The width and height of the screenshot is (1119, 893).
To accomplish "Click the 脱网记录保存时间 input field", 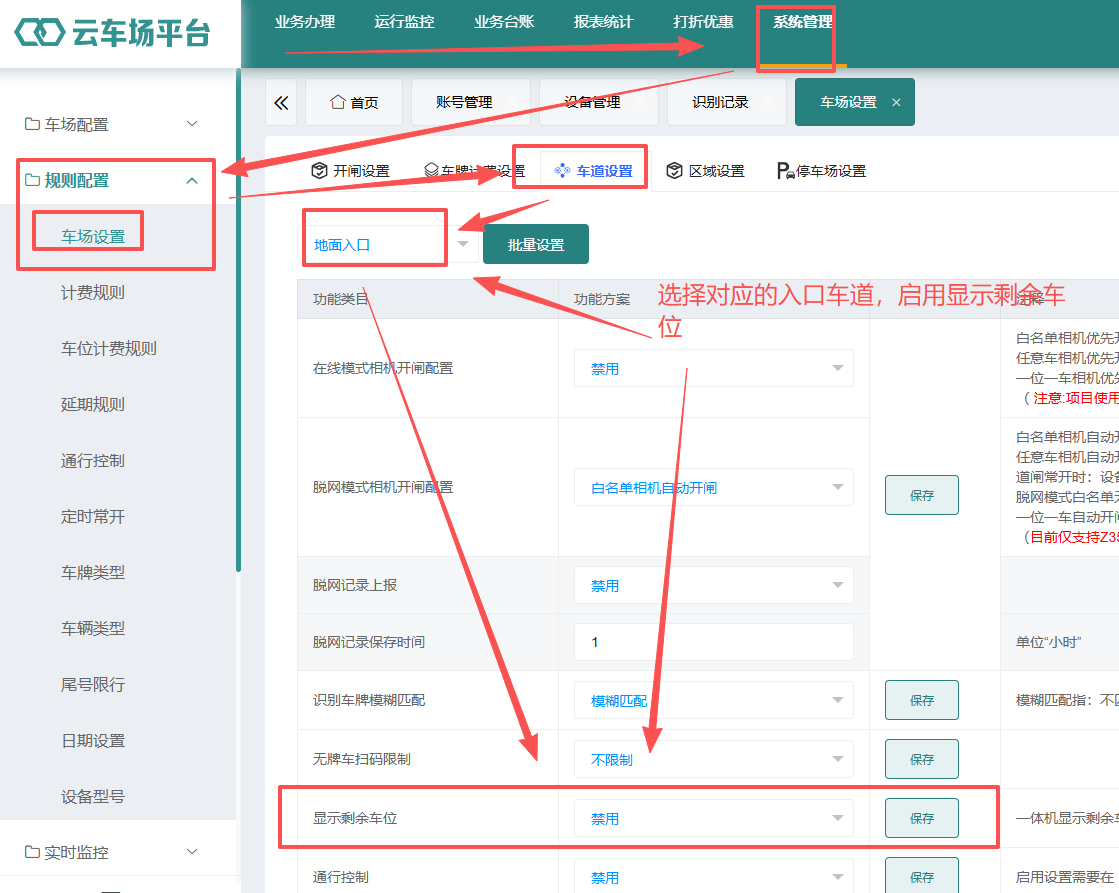I will (x=714, y=642).
